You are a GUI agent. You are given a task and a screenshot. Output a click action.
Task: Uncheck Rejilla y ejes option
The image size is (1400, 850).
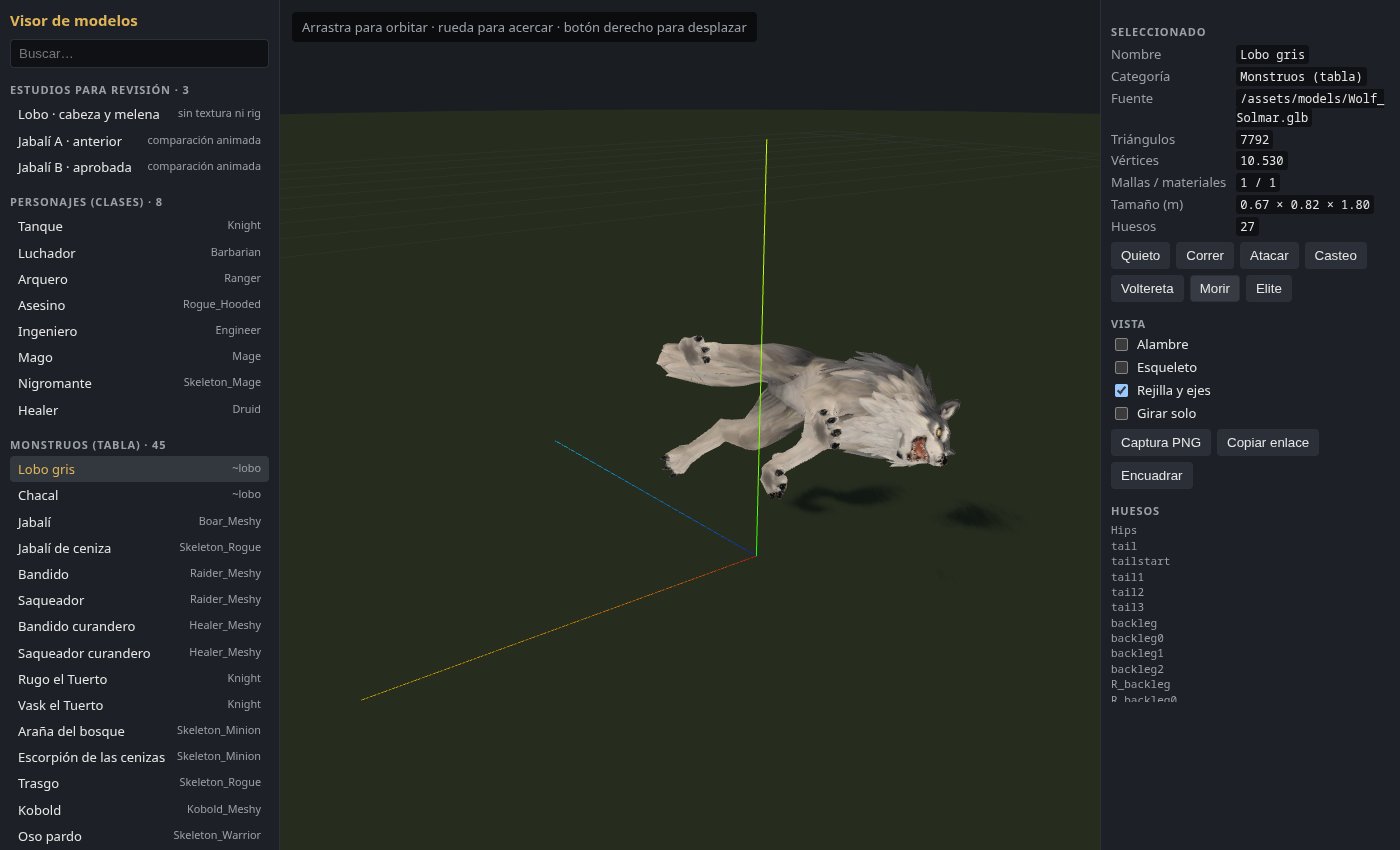click(1121, 390)
